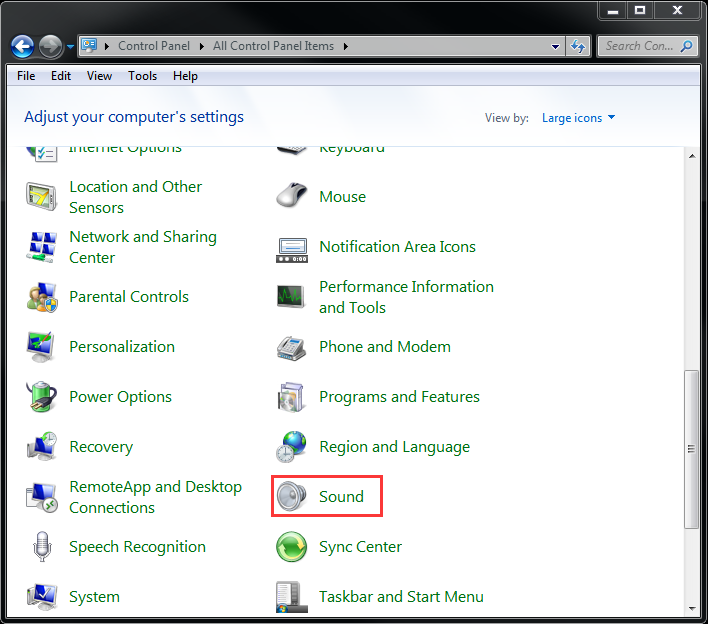Click the Forward navigation arrow
This screenshot has width=708, height=624.
[x=50, y=46]
